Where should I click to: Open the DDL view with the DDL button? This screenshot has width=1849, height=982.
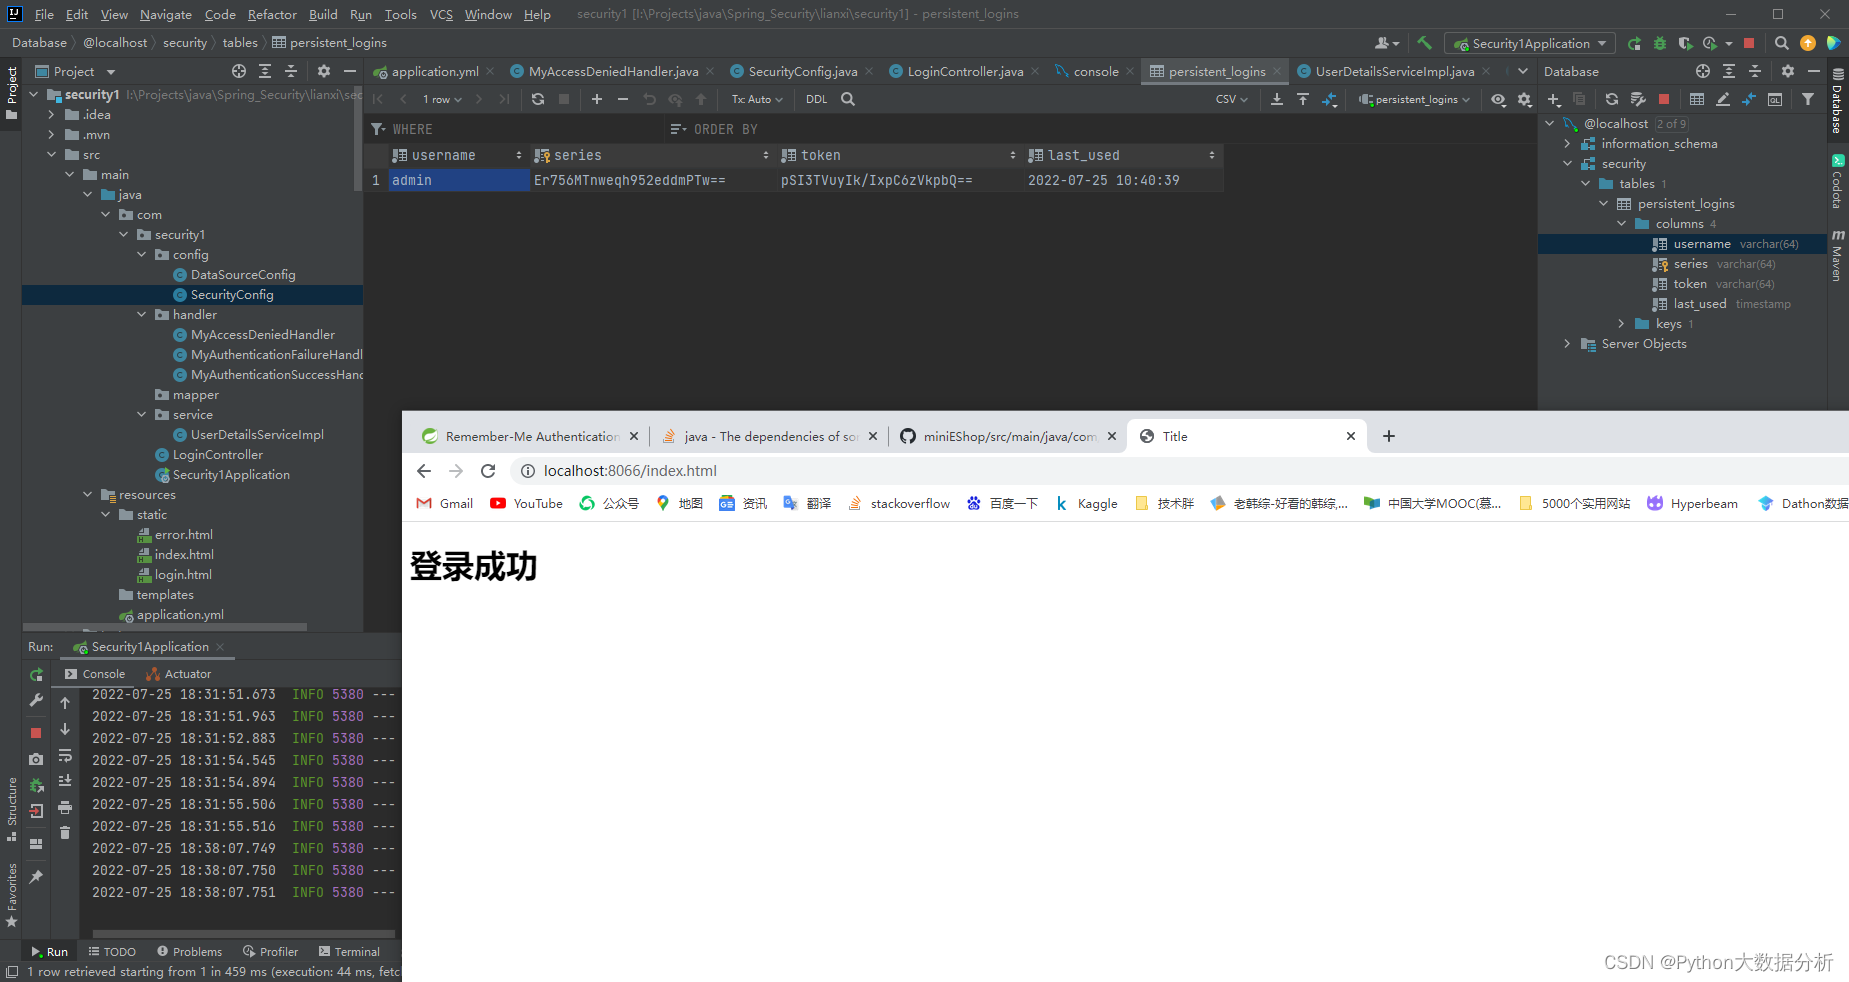(816, 99)
